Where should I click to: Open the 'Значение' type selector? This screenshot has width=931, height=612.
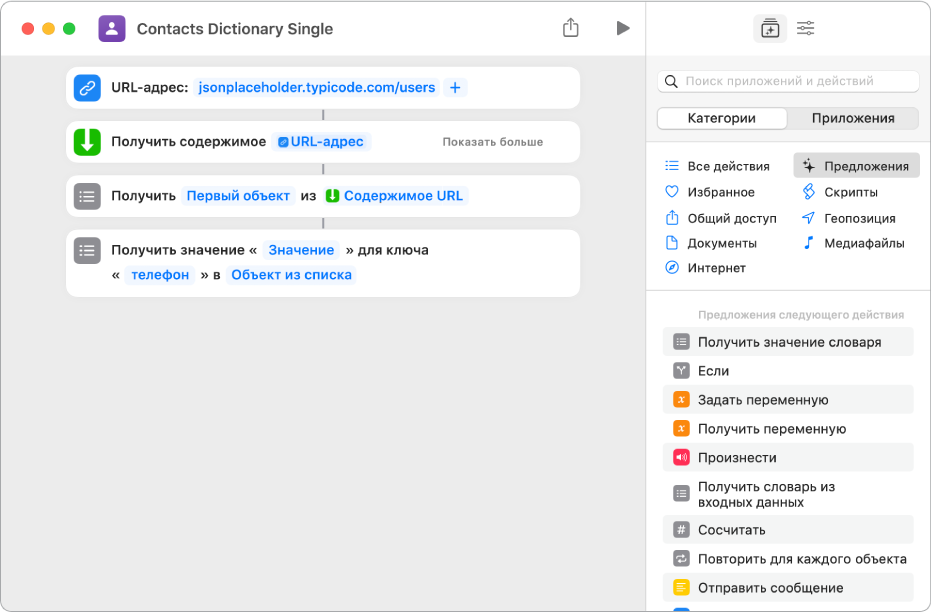[x=301, y=250]
